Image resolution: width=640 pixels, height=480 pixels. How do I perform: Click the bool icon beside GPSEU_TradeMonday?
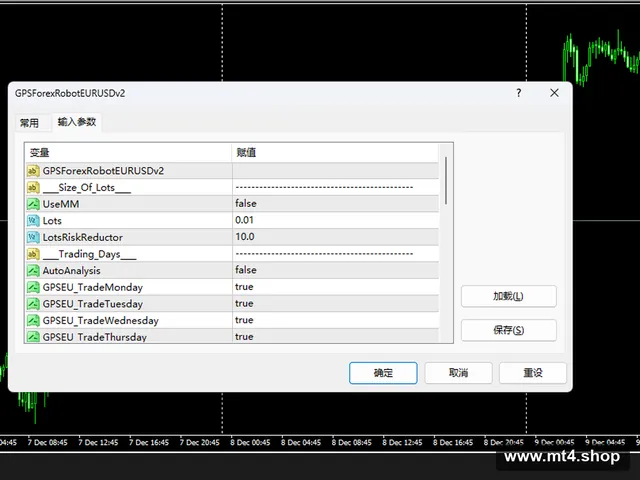pos(33,287)
